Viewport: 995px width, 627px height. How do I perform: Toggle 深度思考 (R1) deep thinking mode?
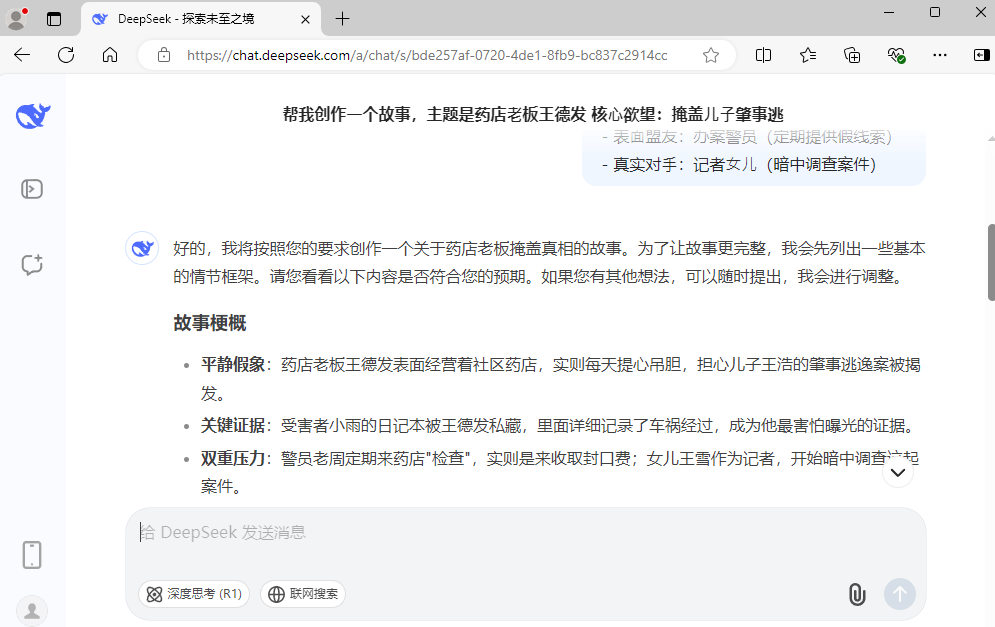[x=194, y=594]
